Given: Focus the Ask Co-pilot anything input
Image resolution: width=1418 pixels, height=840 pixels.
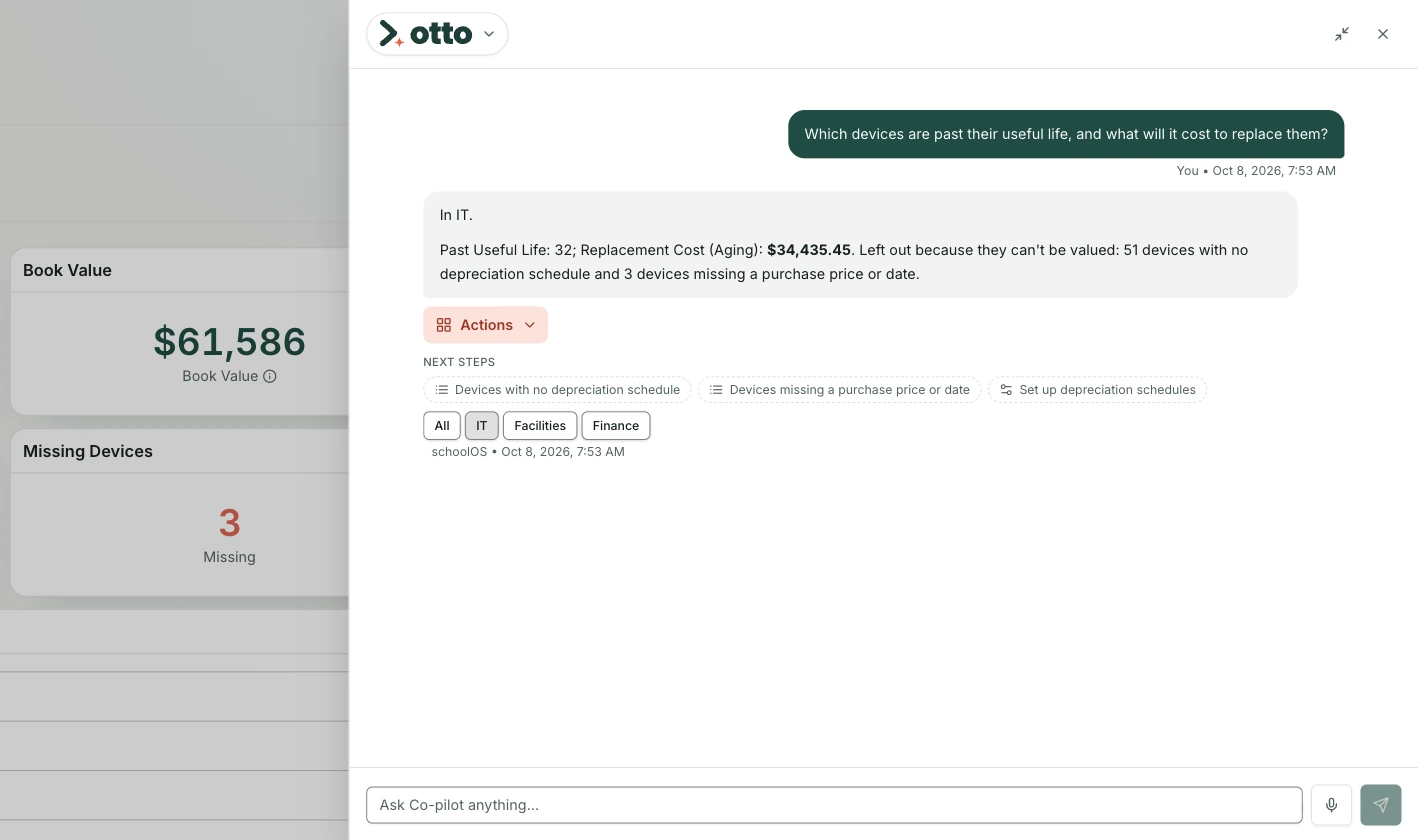Looking at the screenshot, I should [x=834, y=805].
